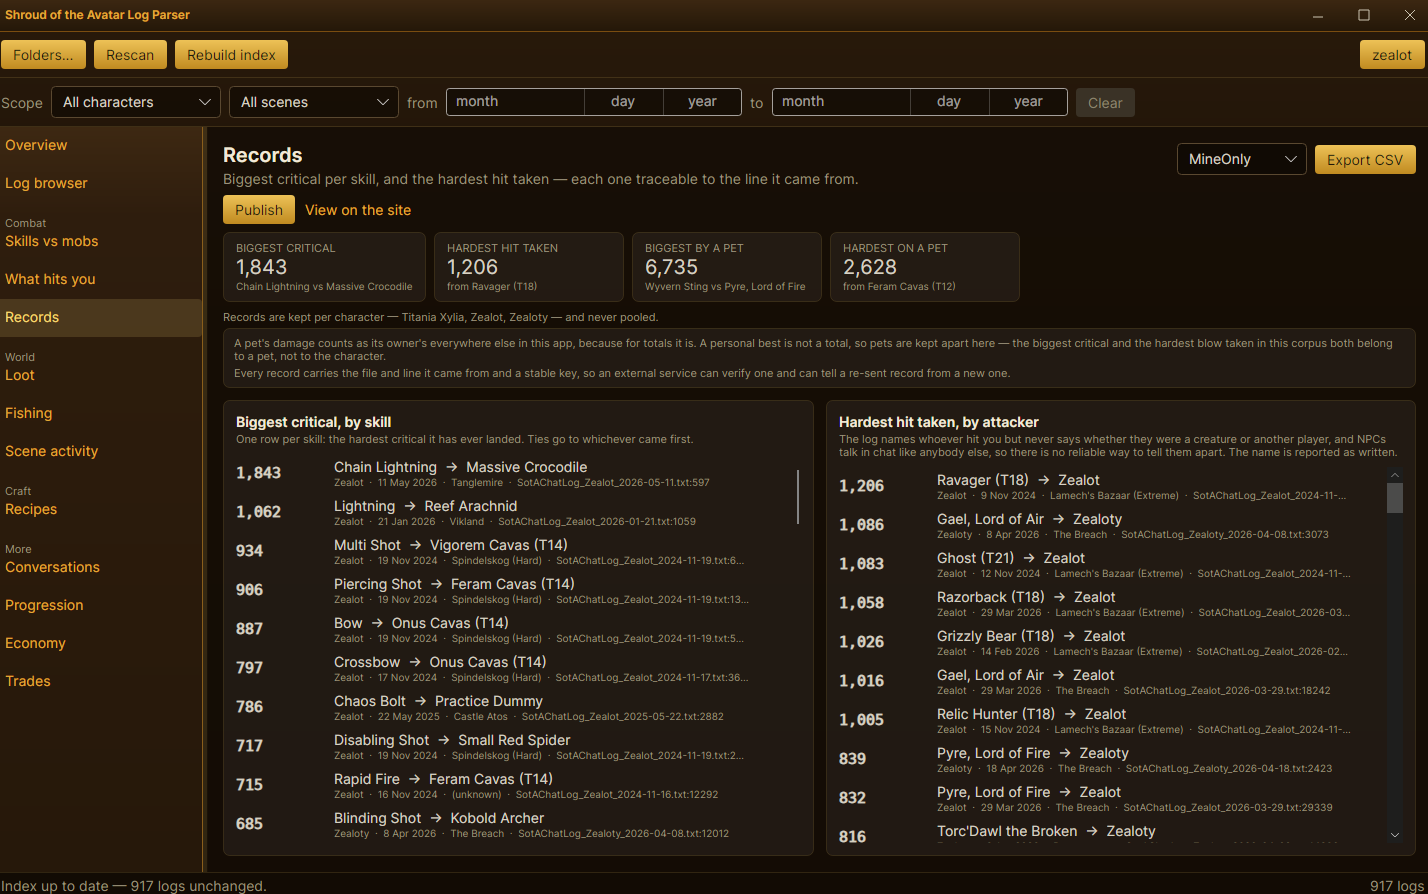Export records as CSV
The image size is (1428, 894).
[1365, 160]
